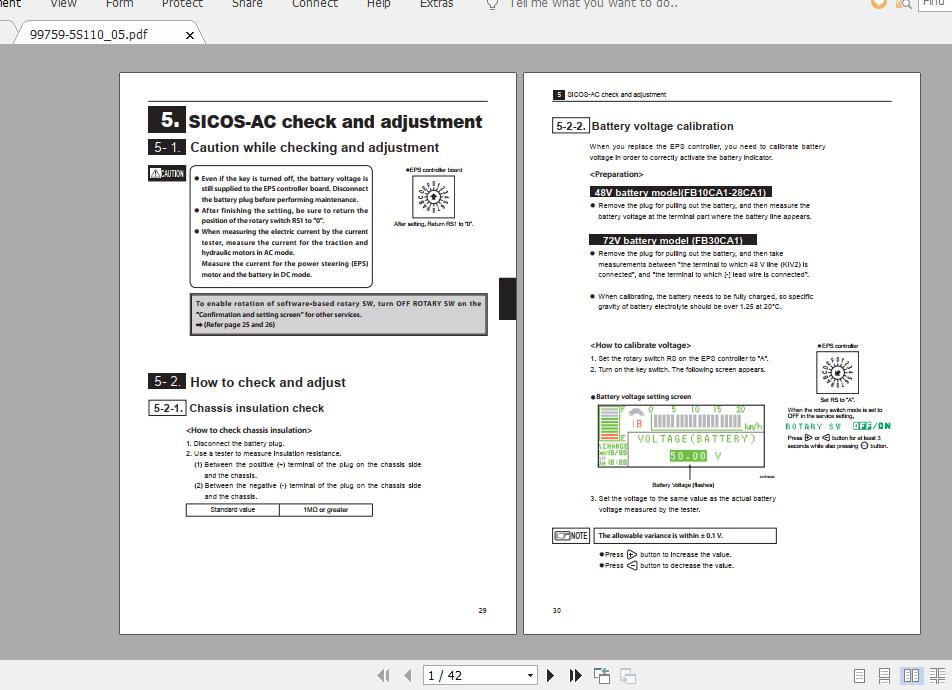
Task: Open the Protect menu
Action: 182,4
